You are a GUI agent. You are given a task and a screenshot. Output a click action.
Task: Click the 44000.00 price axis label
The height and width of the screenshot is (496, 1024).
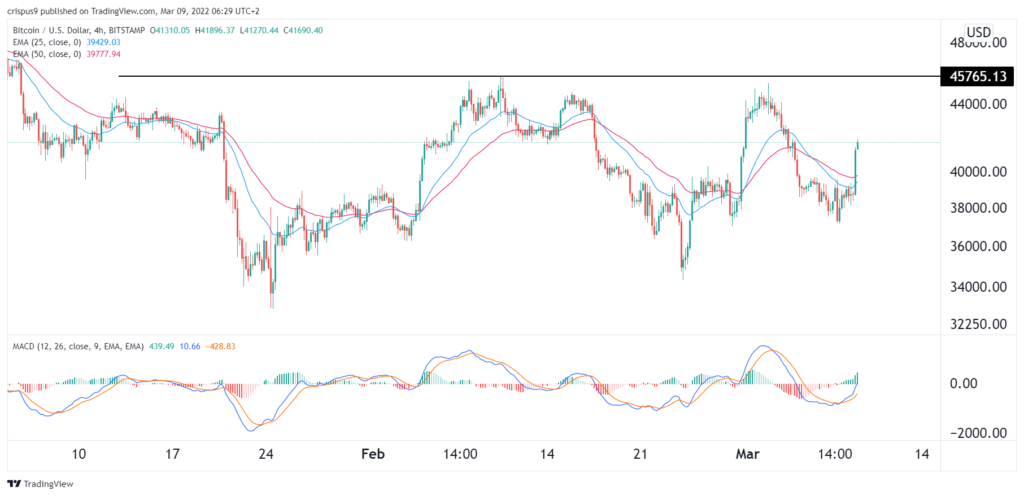pos(978,104)
